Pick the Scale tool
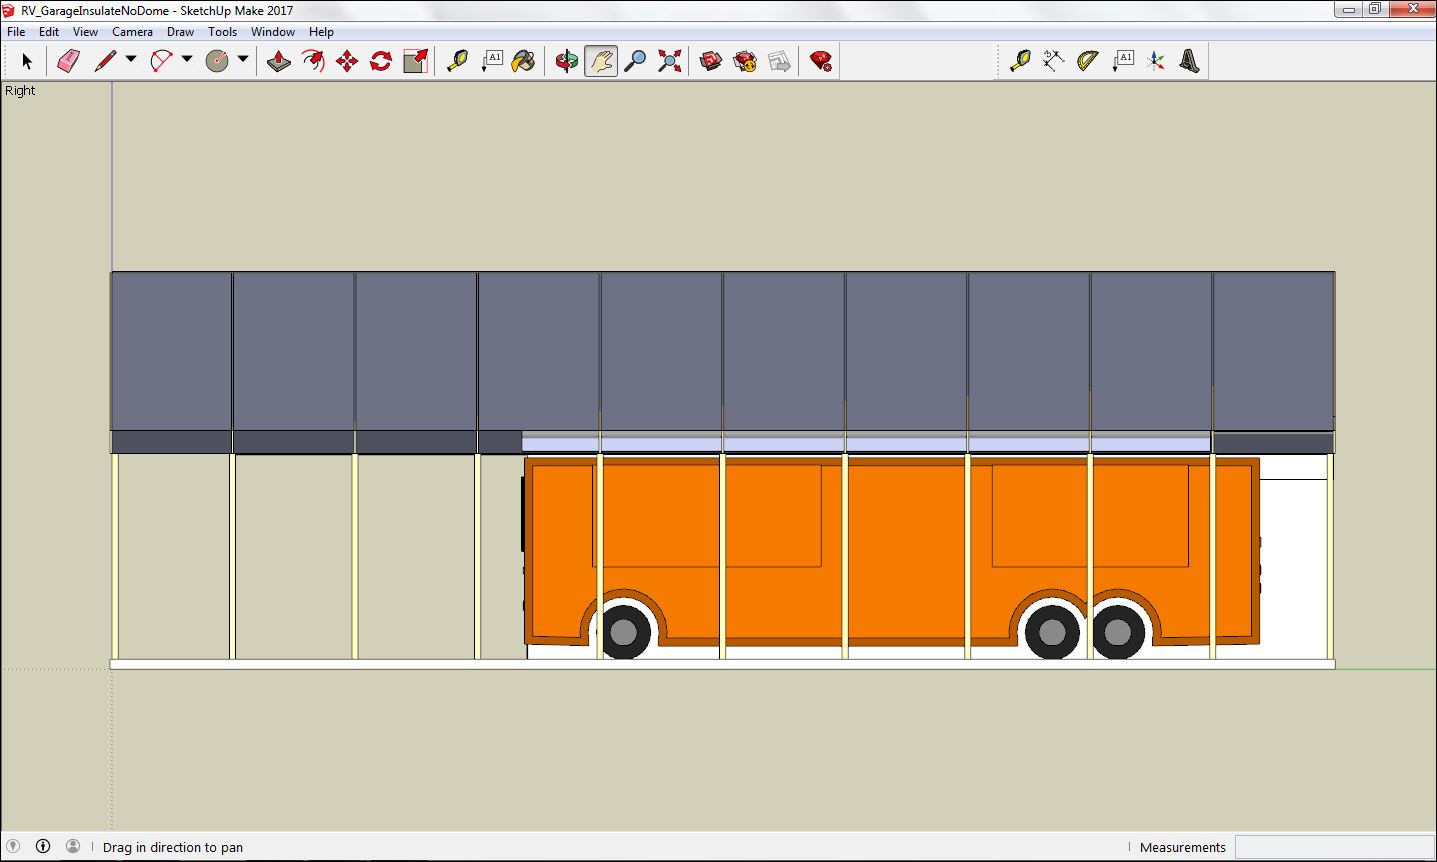 click(x=415, y=61)
